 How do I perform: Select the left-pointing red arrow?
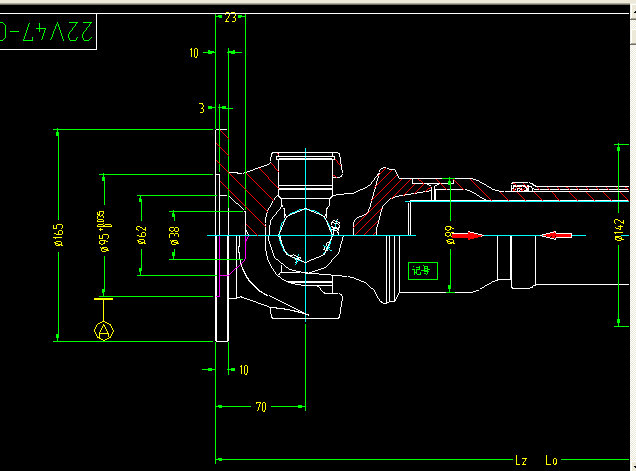tap(558, 235)
